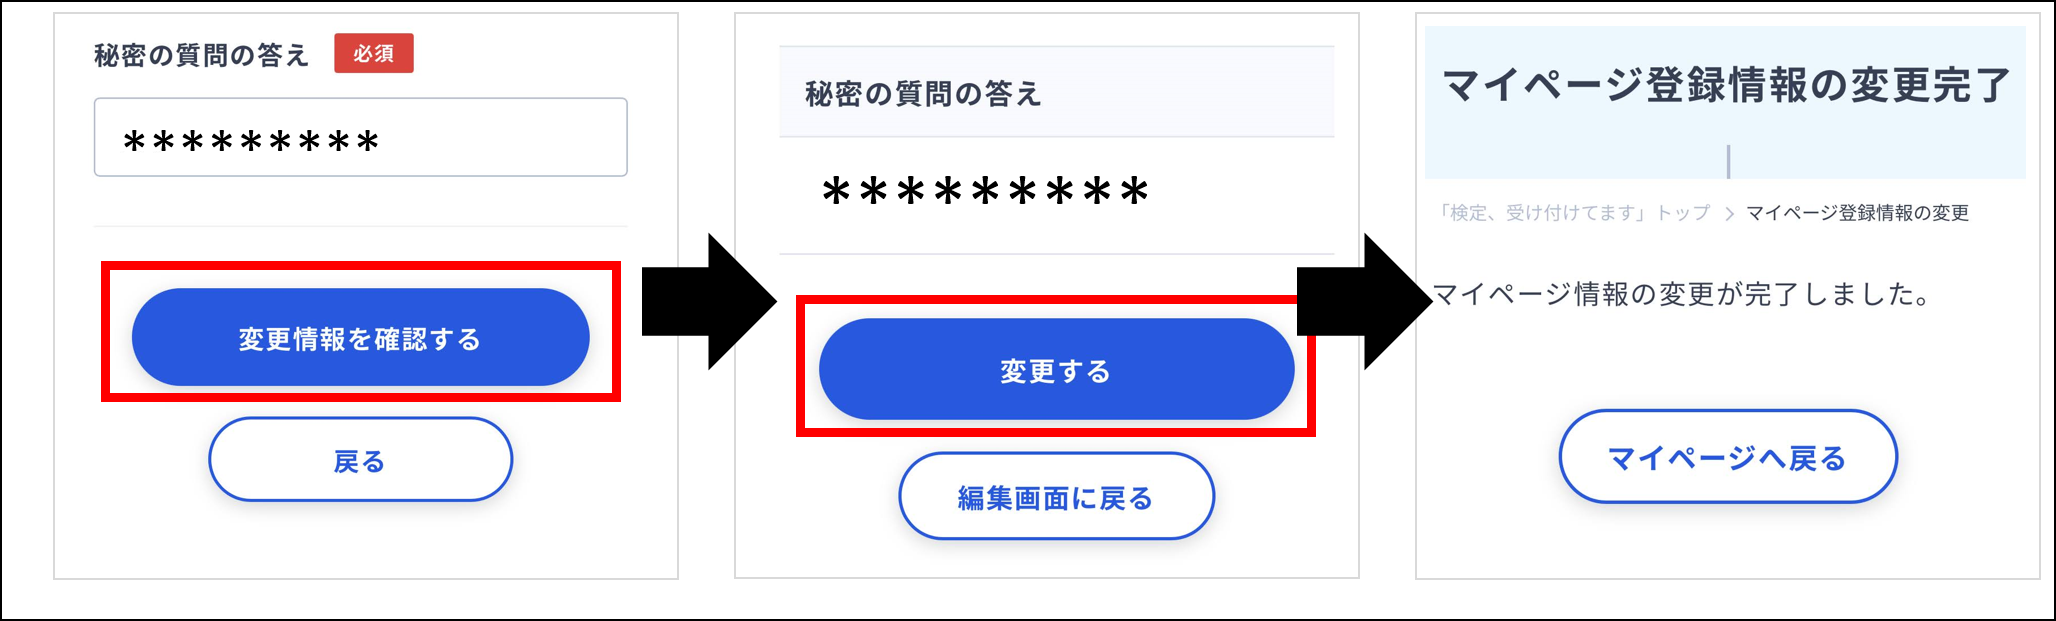This screenshot has width=2056, height=621.
Task: Click the masked answer asterisks in the confirmation panel
Action: (985, 191)
